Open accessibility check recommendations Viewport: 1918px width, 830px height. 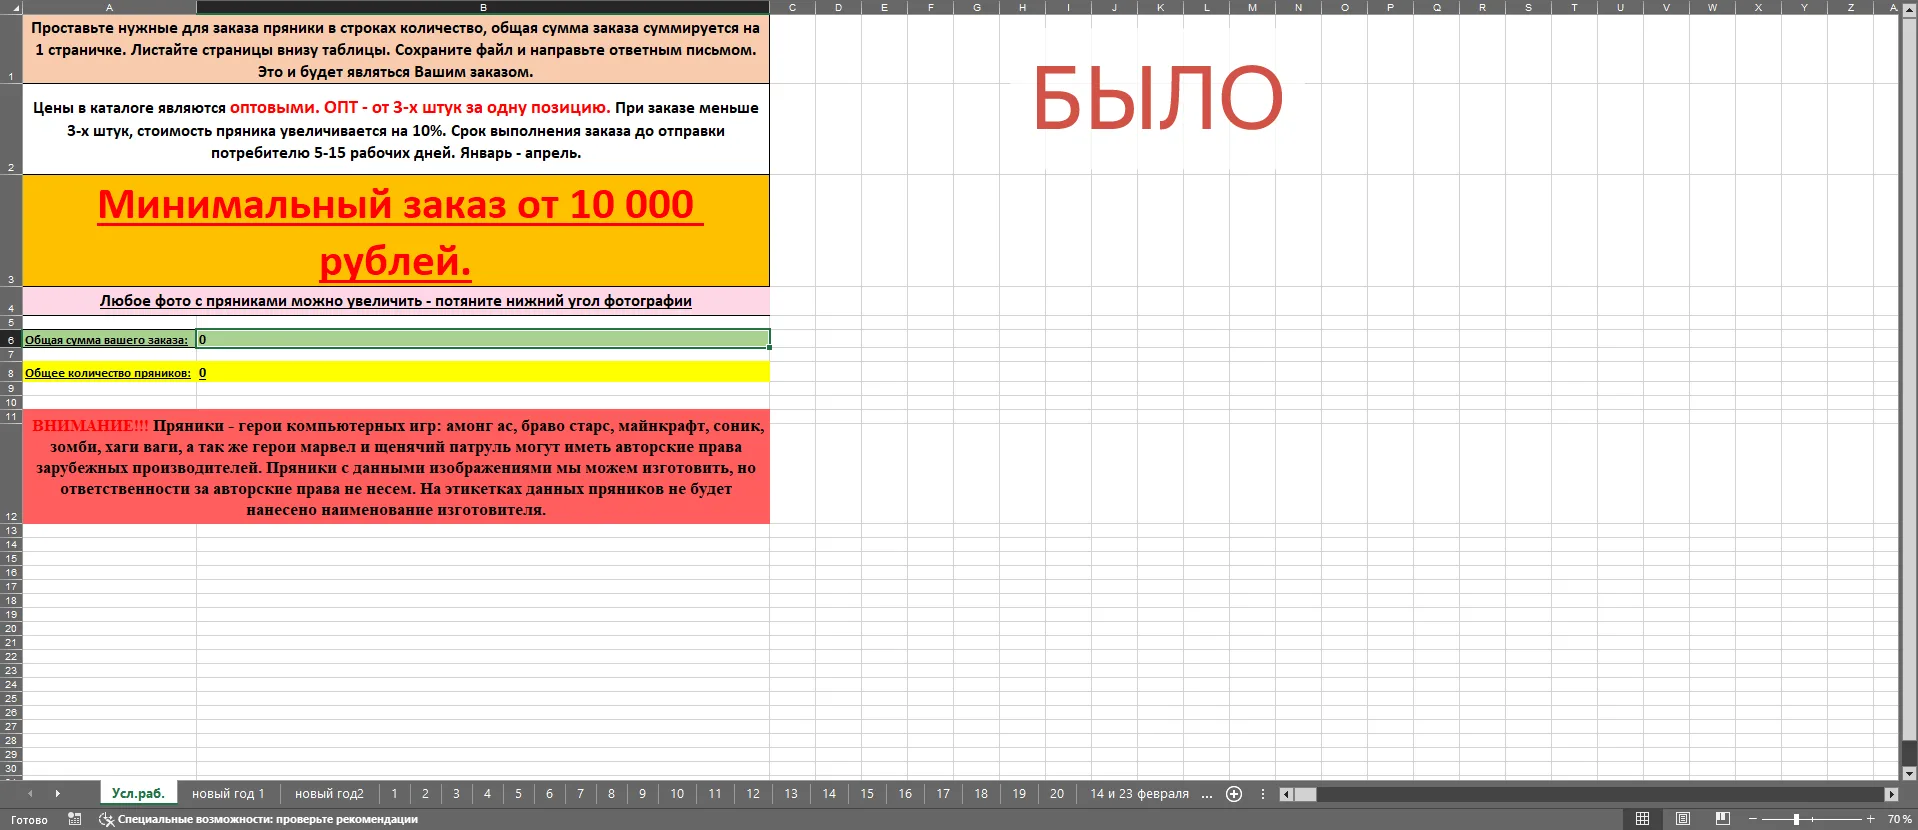pyautogui.click(x=258, y=819)
